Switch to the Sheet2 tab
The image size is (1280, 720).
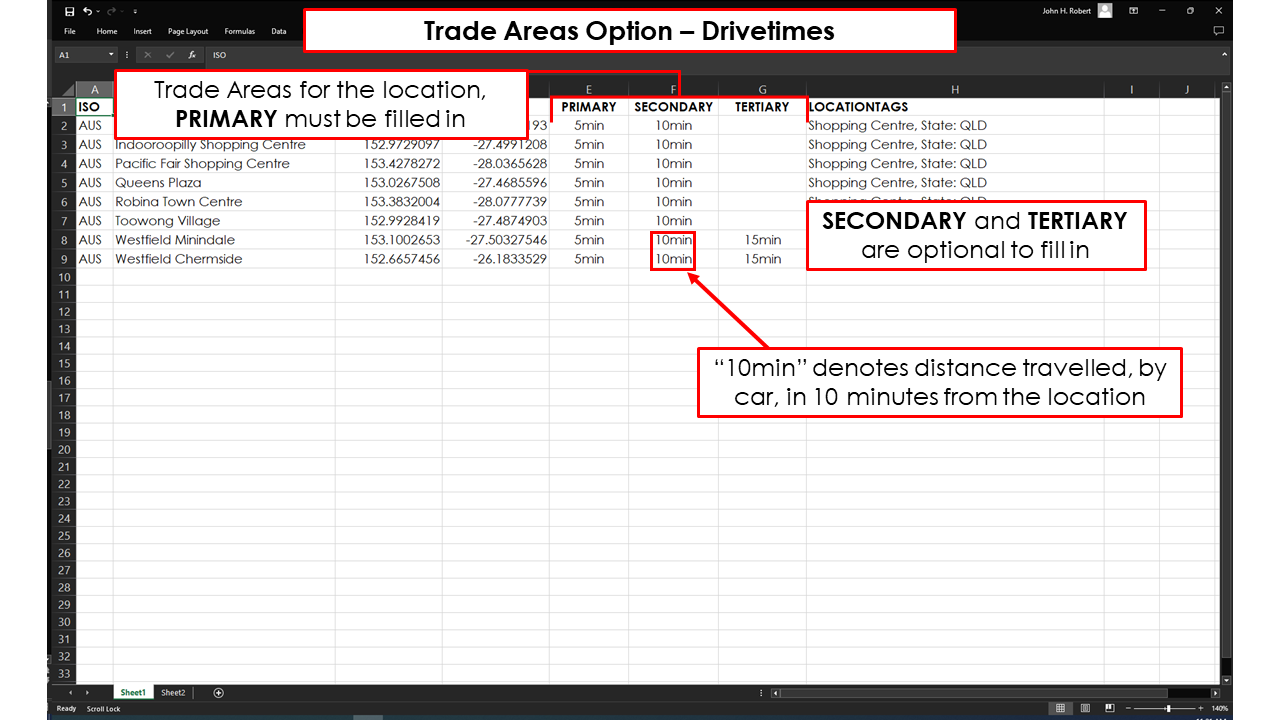coord(173,692)
